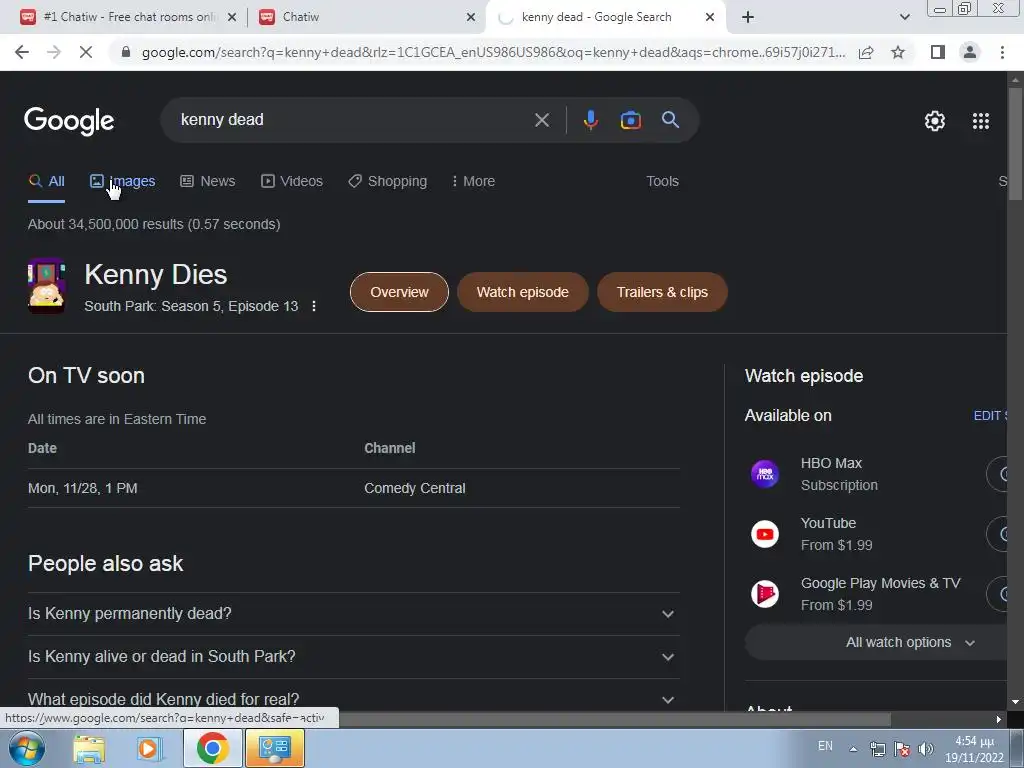This screenshot has height=768, width=1024.
Task: Click the address bar URL
Action: [x=493, y=52]
